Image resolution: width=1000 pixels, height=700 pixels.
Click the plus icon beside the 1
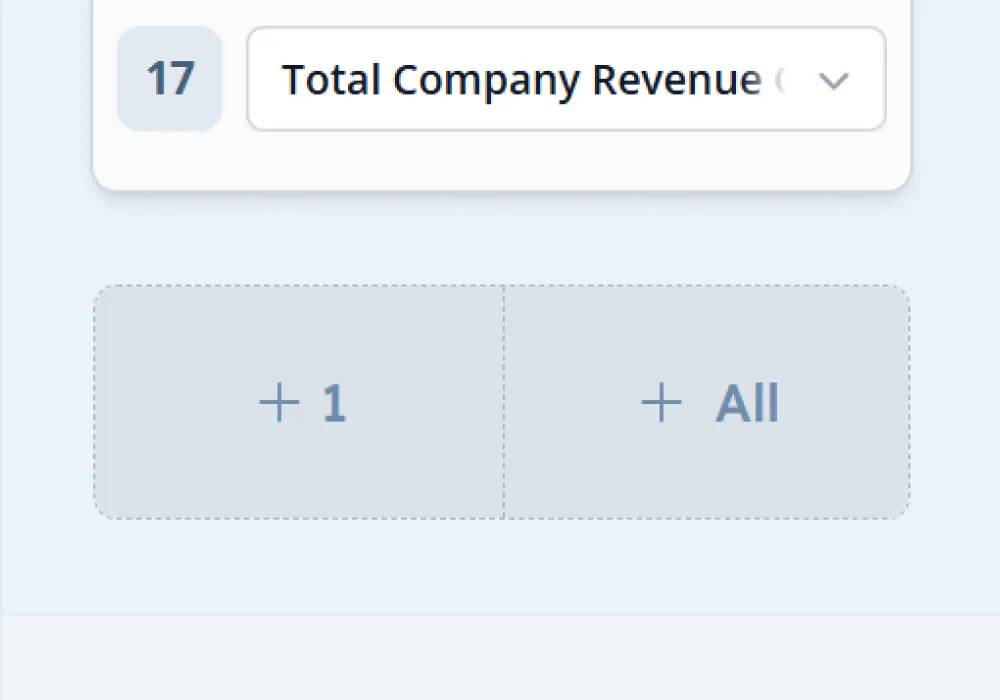point(279,404)
